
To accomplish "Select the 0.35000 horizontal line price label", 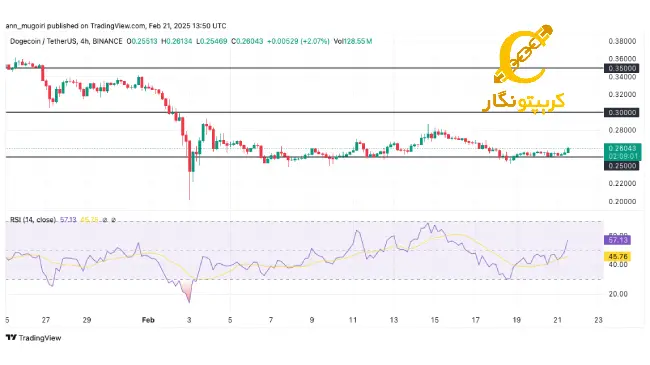I will pyautogui.click(x=621, y=68).
